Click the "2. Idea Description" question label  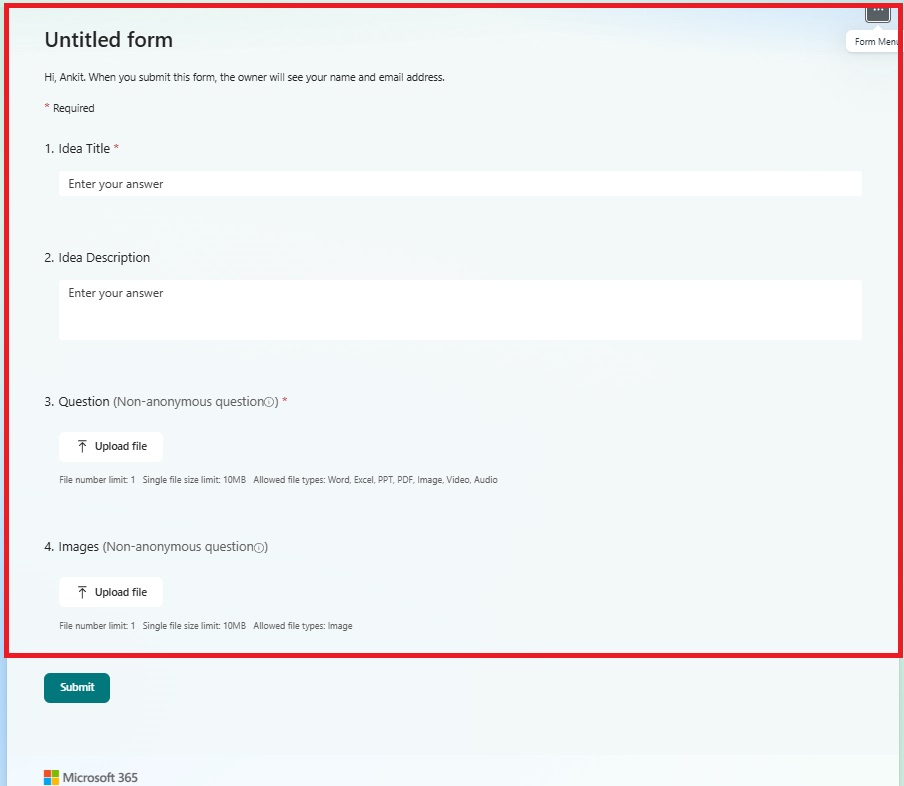(97, 257)
